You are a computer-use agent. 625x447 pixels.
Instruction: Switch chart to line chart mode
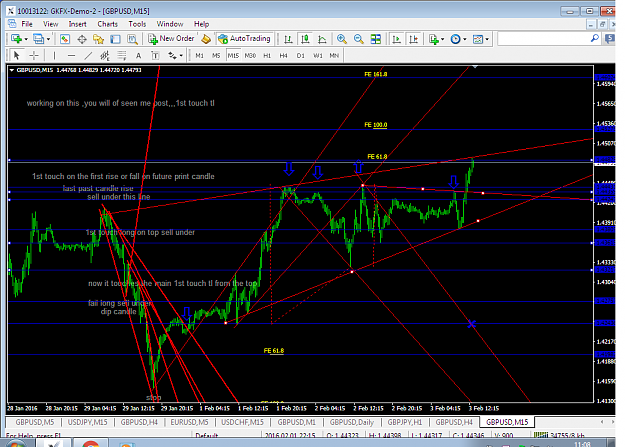(x=322, y=39)
